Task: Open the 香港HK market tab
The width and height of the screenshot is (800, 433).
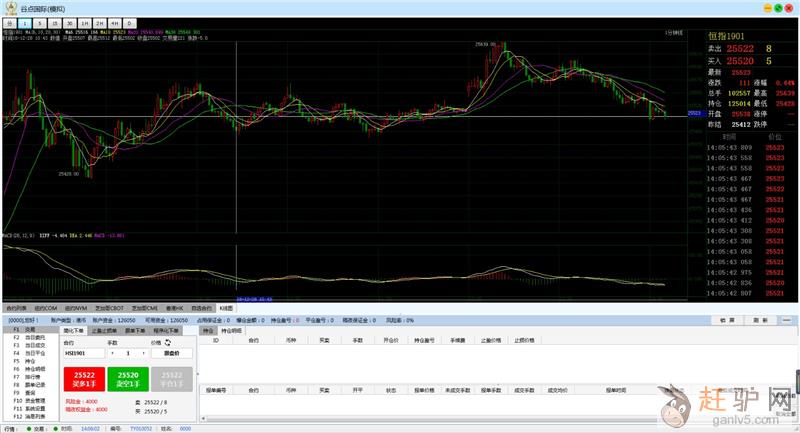Action: click(x=175, y=308)
